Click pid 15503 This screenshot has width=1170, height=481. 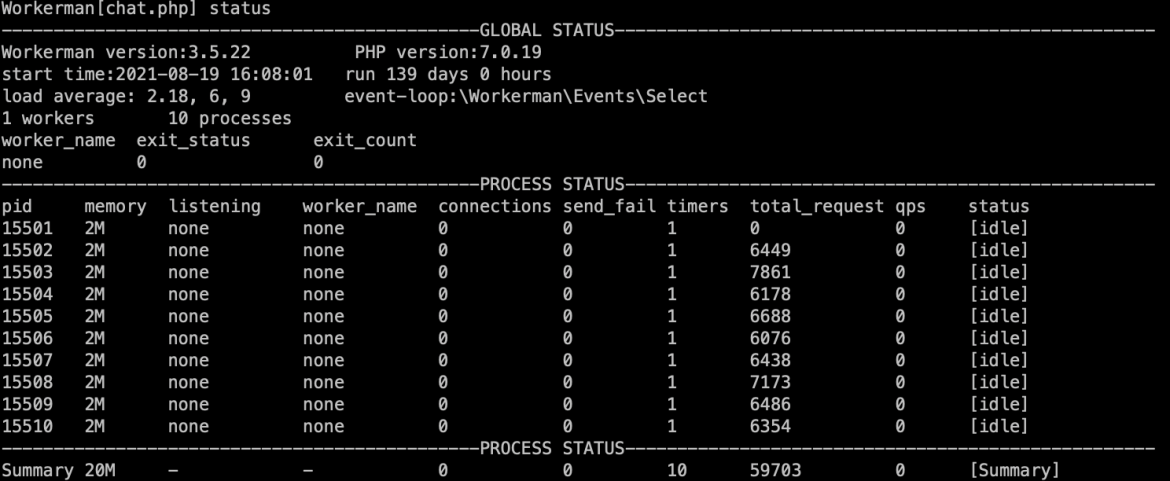coord(28,272)
